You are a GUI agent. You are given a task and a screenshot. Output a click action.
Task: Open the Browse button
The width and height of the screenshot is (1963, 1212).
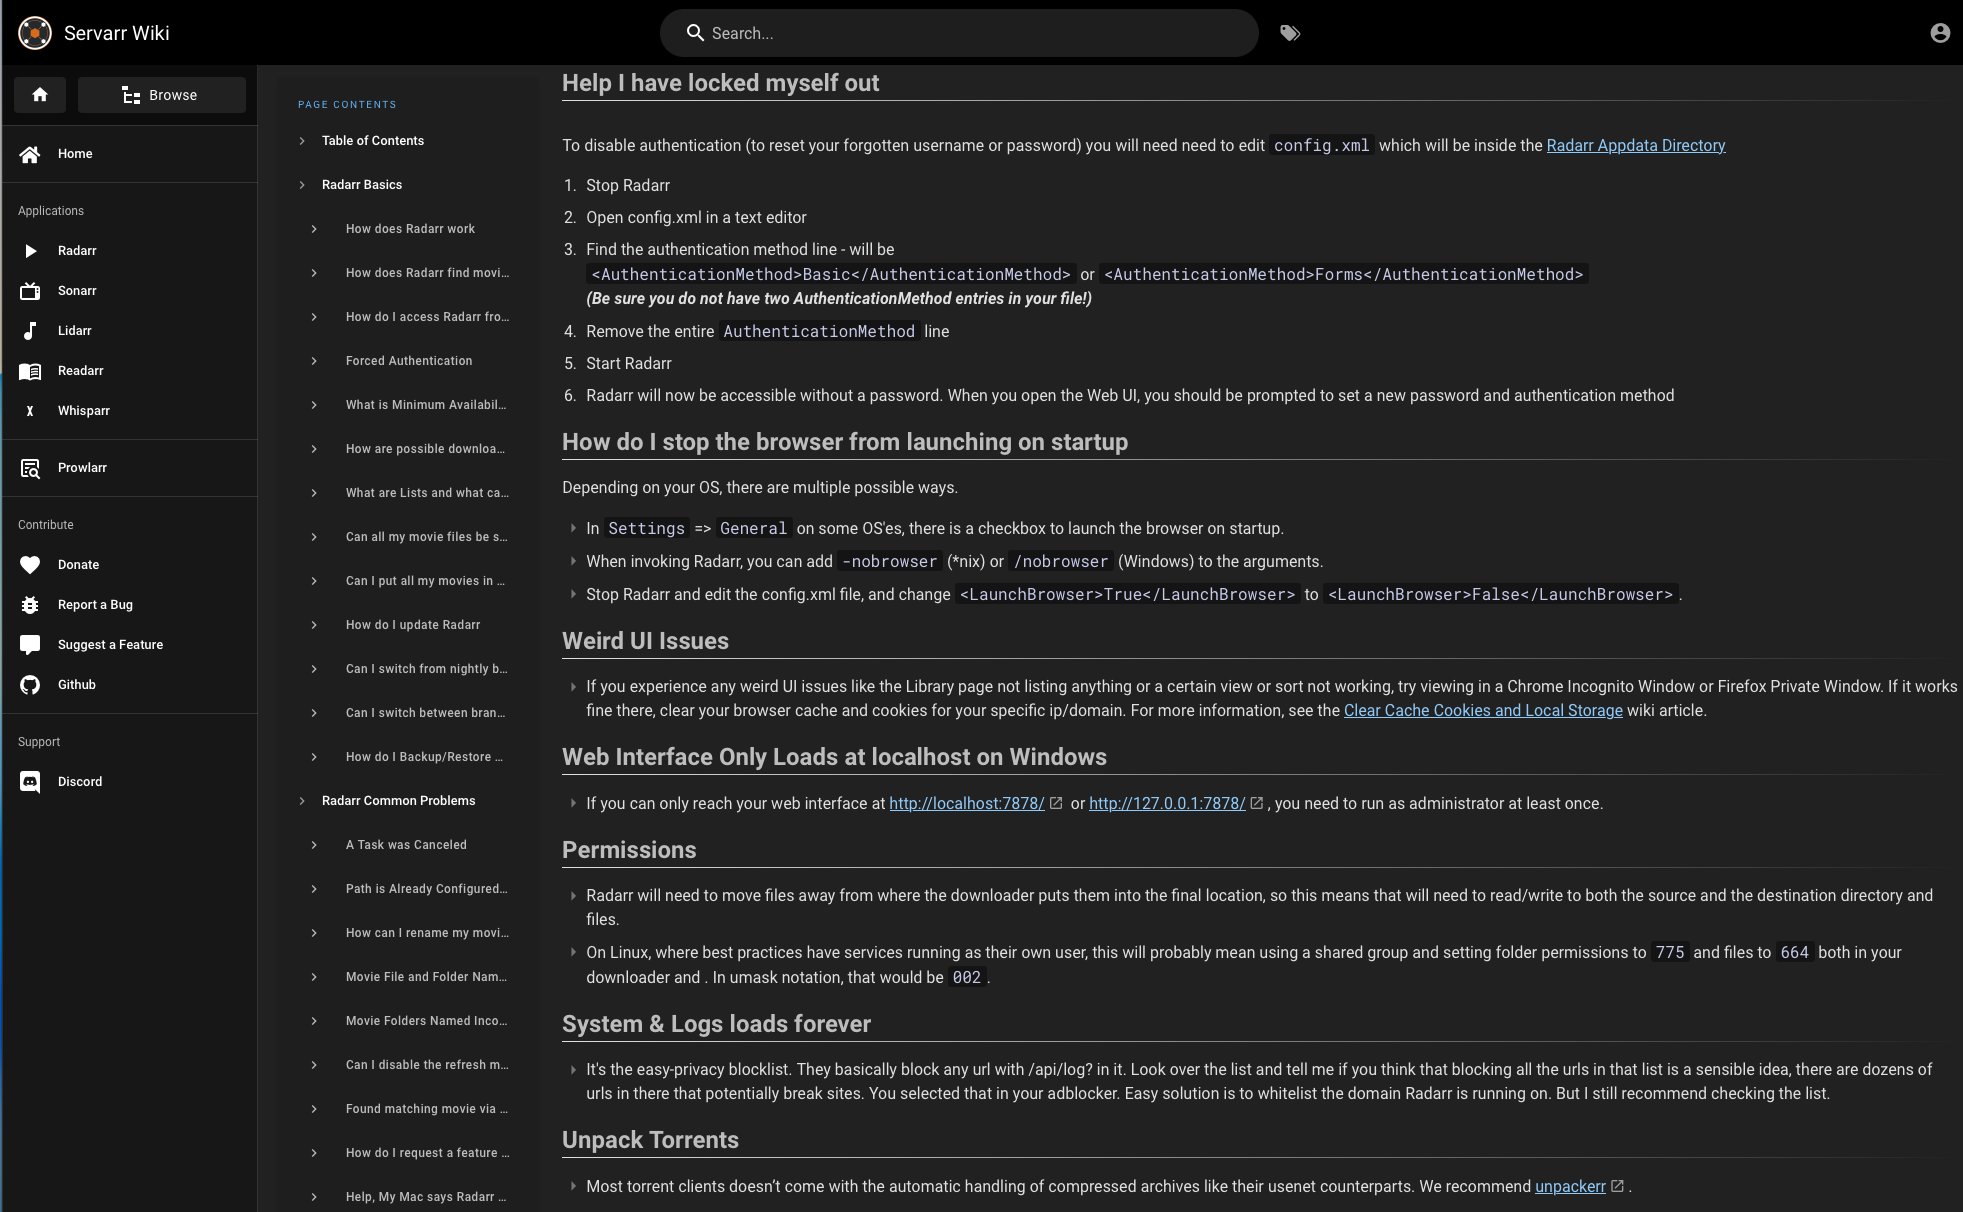pos(162,95)
